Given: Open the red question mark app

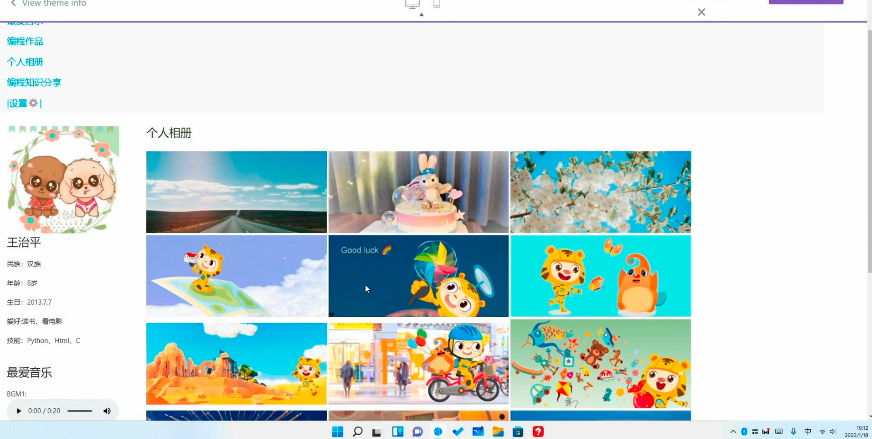Looking at the screenshot, I should [538, 432].
